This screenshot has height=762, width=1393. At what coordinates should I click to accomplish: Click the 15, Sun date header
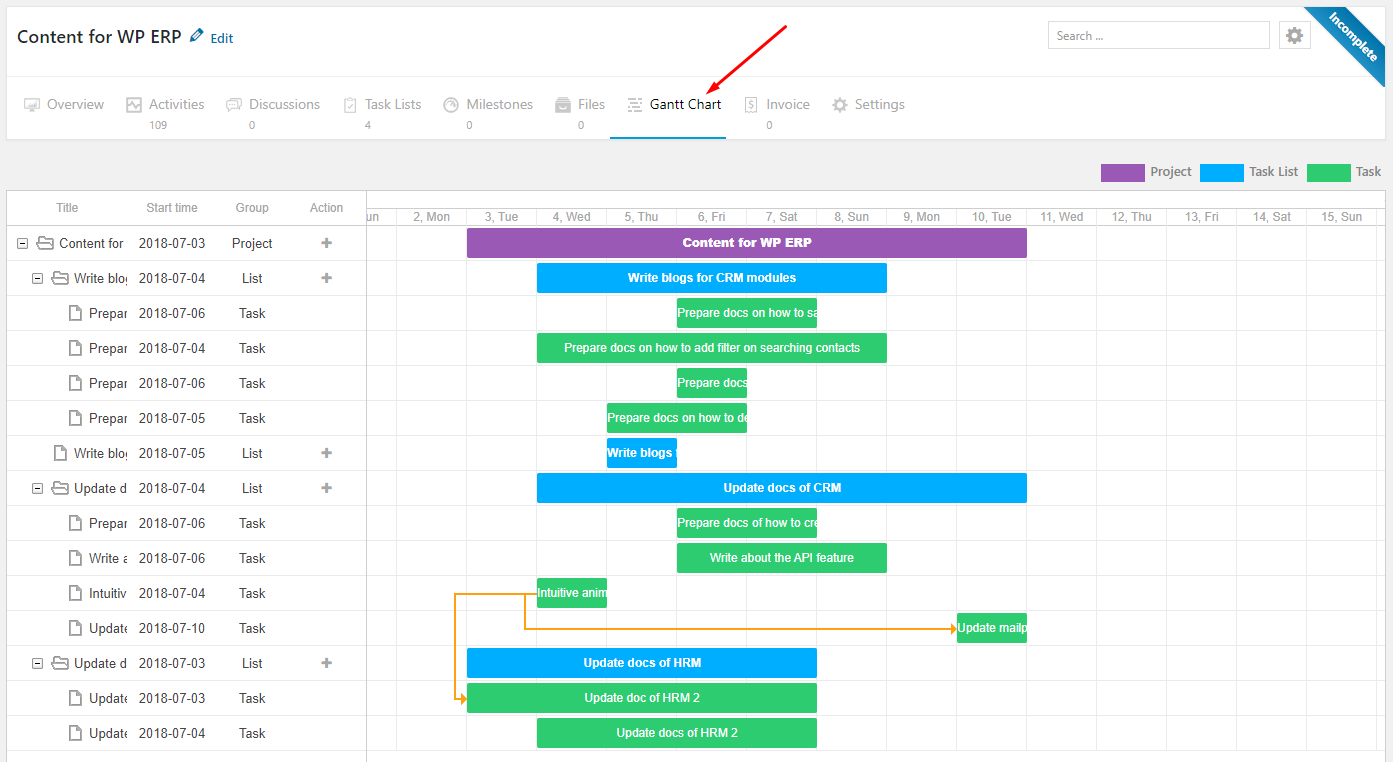click(x=1342, y=217)
